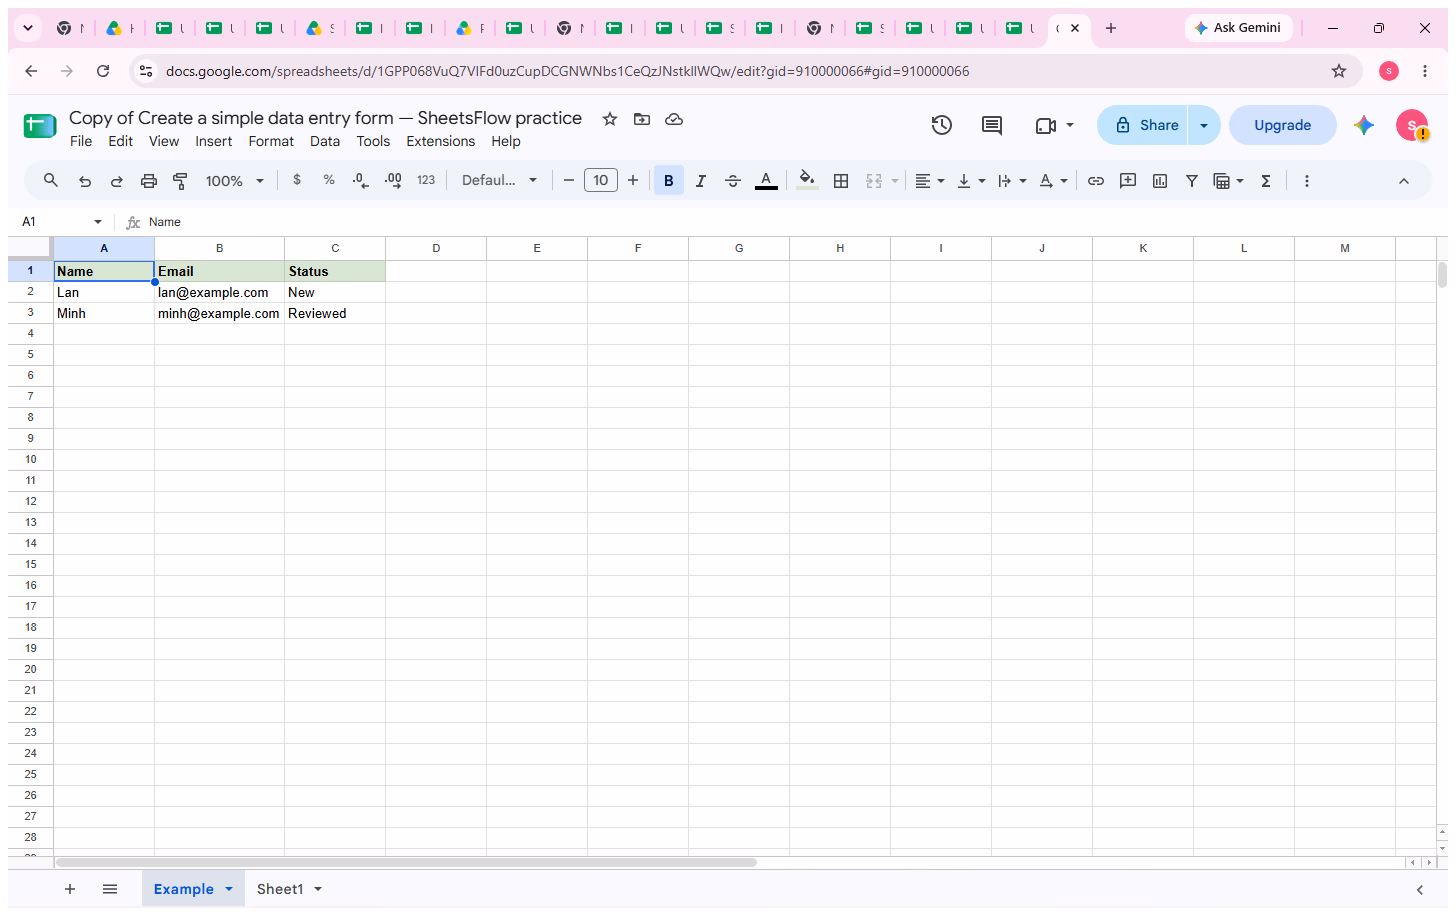Toggle Bold formatting
Screen dimensions: 1456x916
click(669, 180)
